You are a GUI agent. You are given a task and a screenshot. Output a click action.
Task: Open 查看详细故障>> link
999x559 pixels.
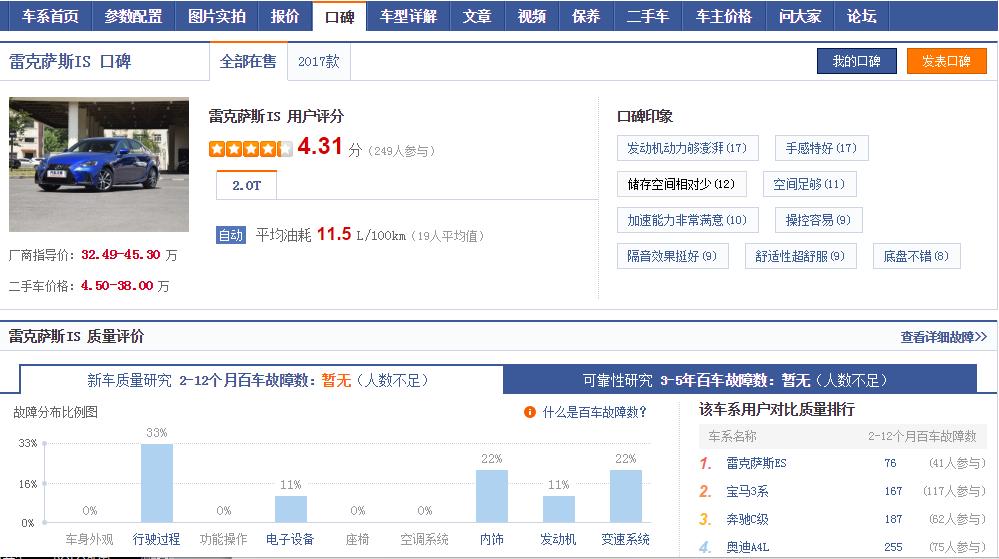click(x=944, y=337)
